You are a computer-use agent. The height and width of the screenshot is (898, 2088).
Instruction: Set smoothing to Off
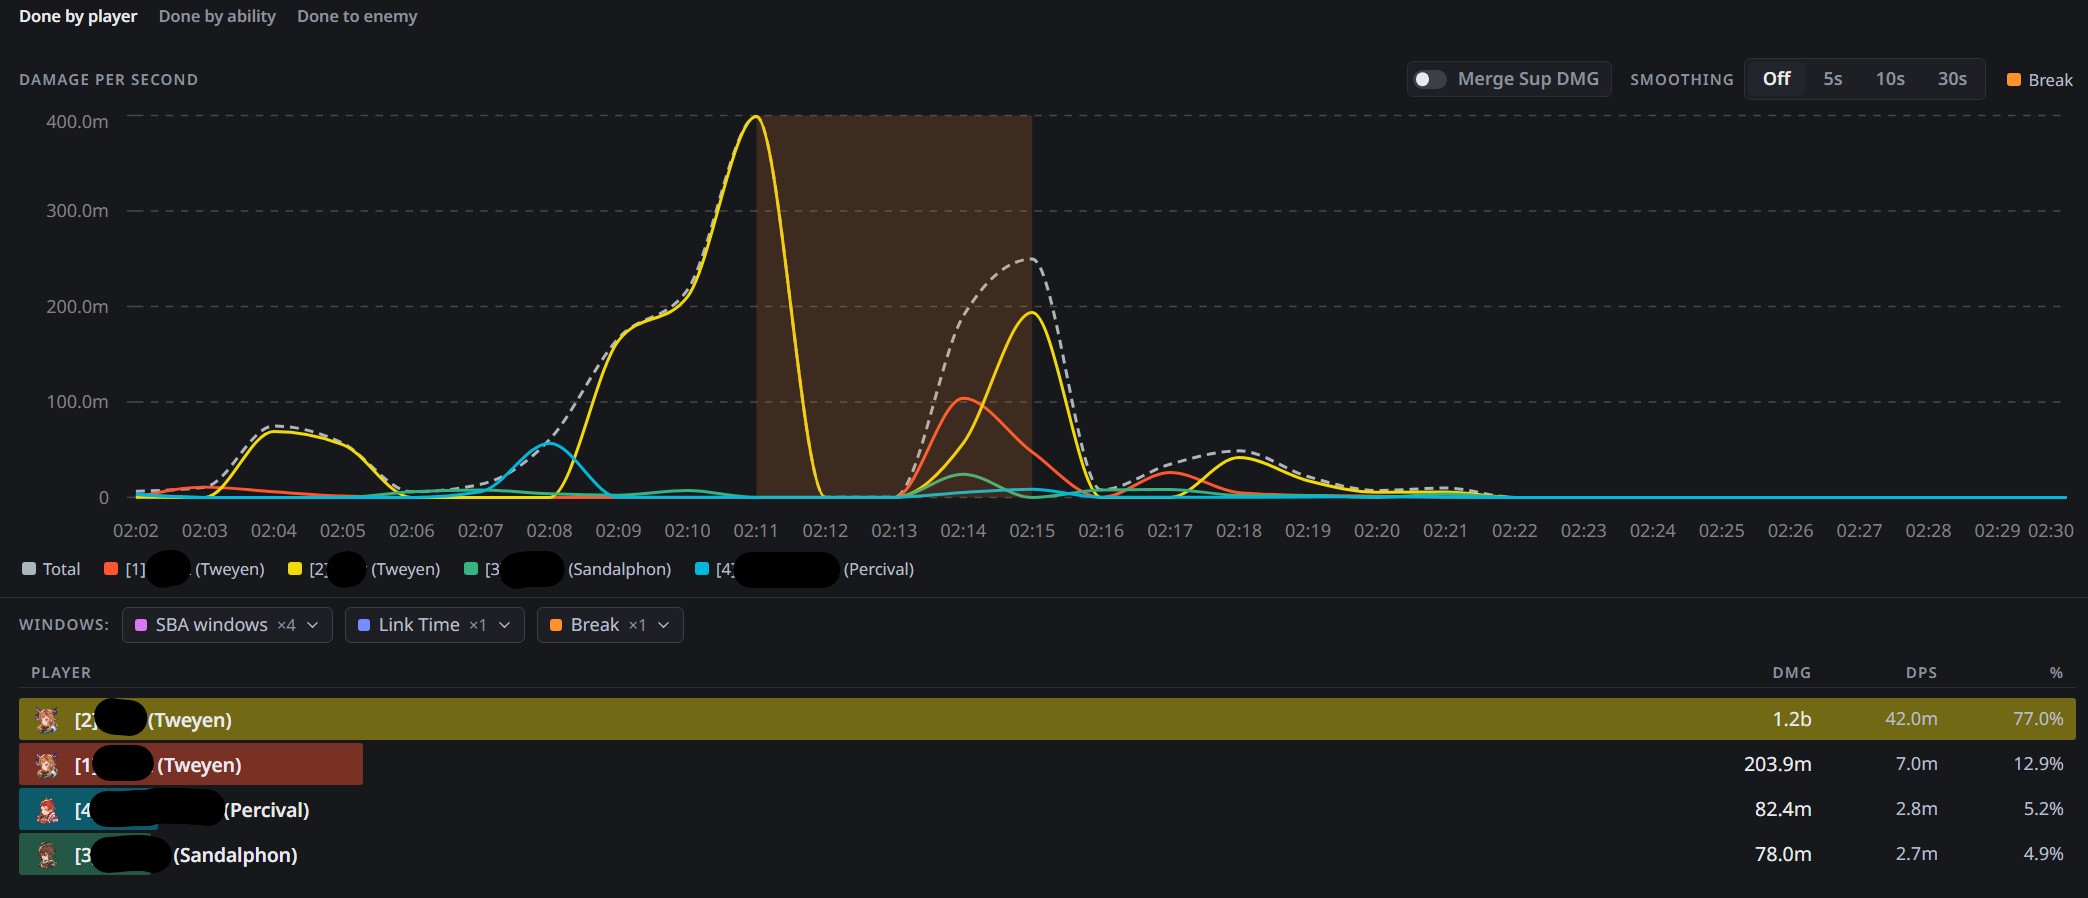click(1776, 79)
